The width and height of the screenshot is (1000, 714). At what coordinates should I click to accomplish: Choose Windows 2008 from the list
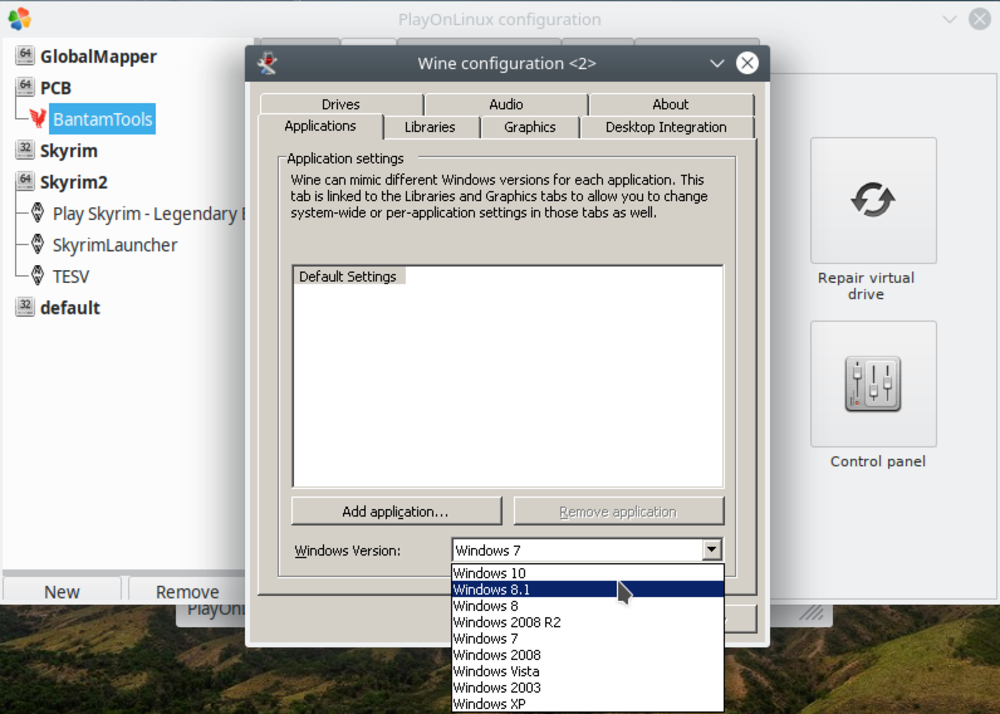tap(587, 655)
